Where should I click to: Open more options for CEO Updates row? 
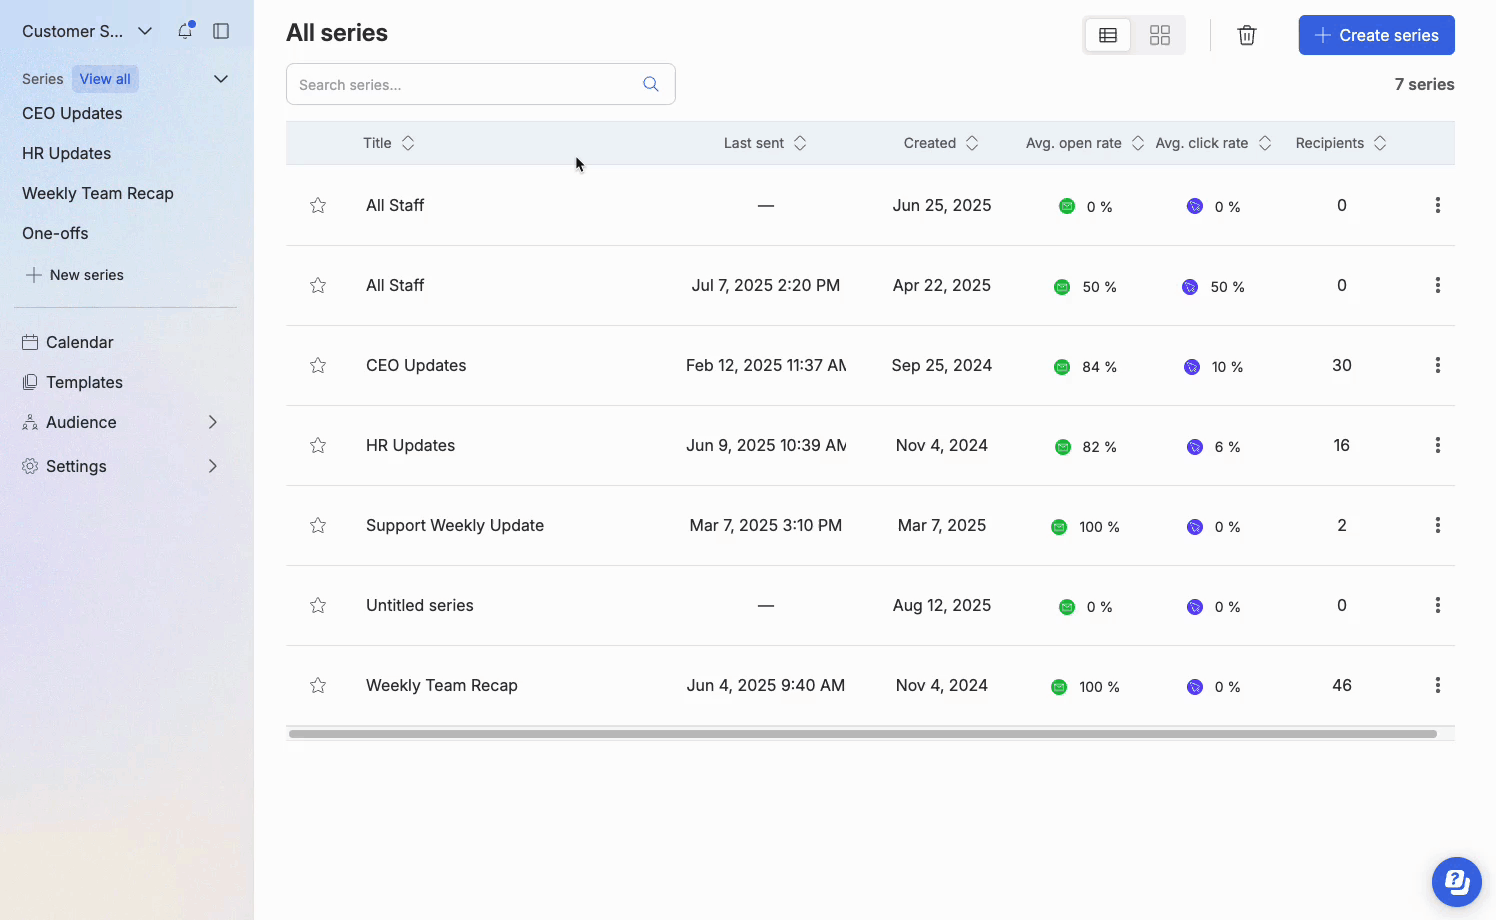tap(1437, 365)
